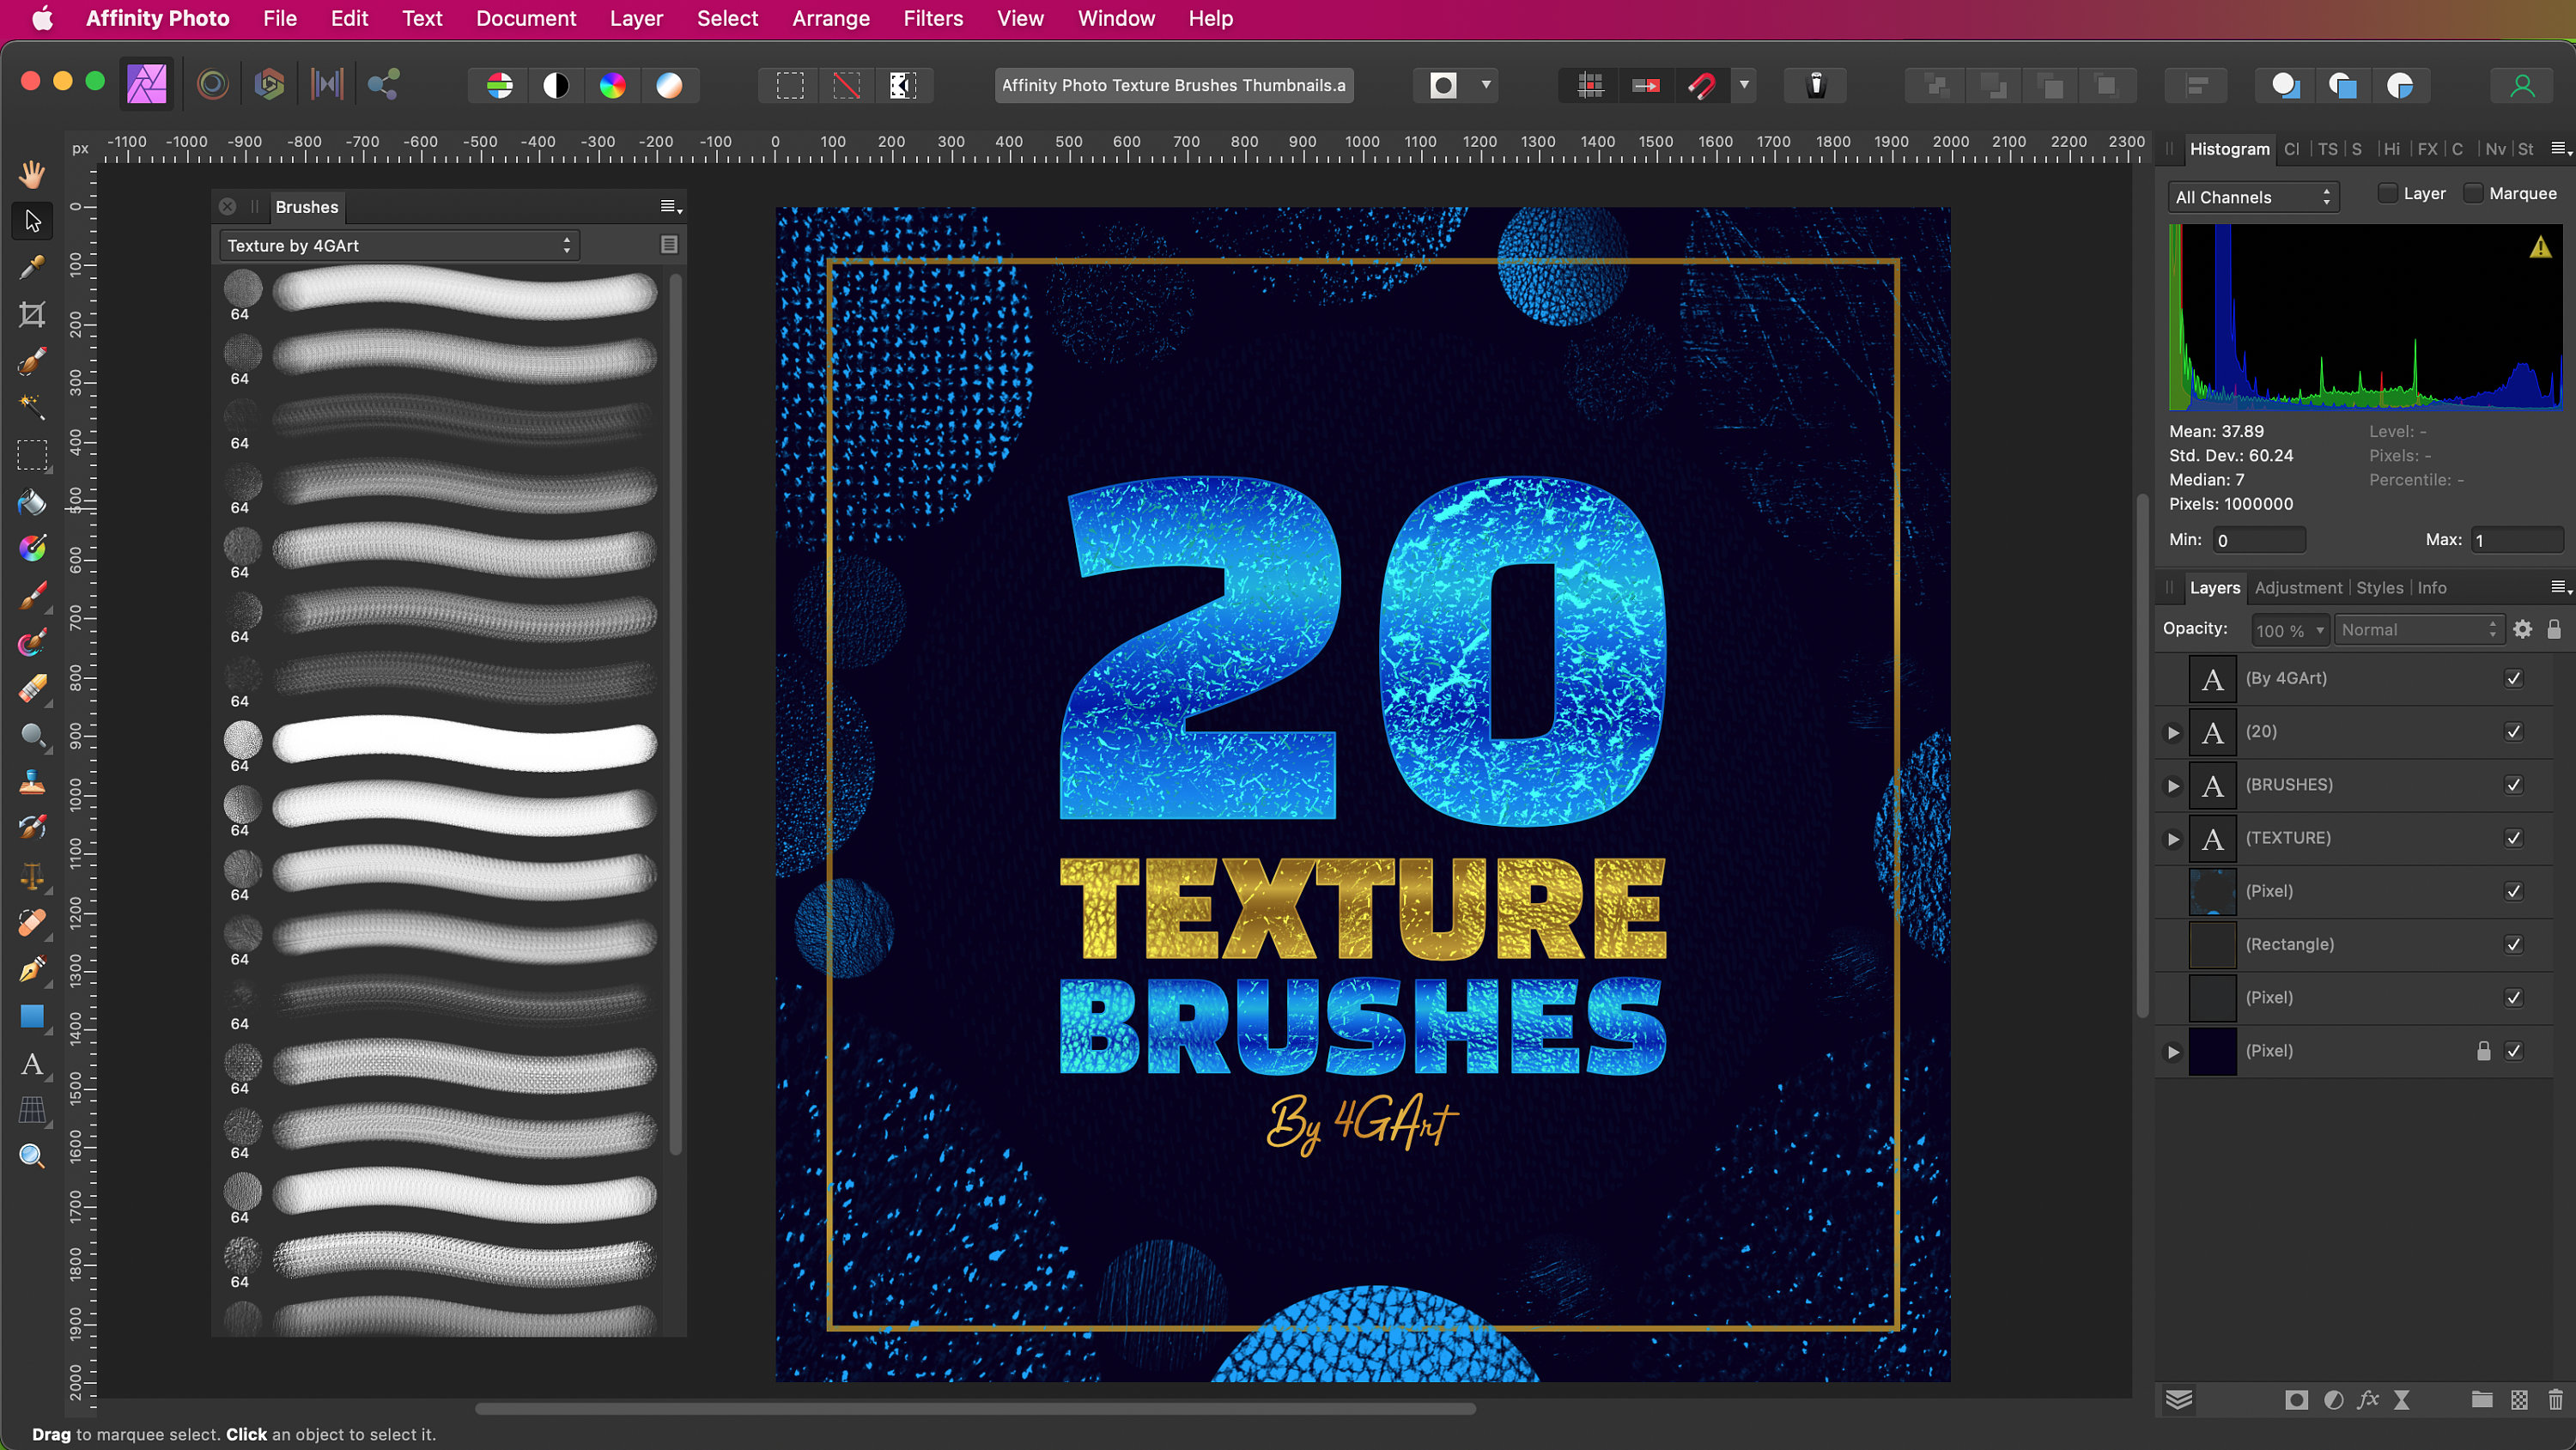The height and width of the screenshot is (1450, 2576).
Task: Select the Clone Stamp tool
Action: point(32,783)
